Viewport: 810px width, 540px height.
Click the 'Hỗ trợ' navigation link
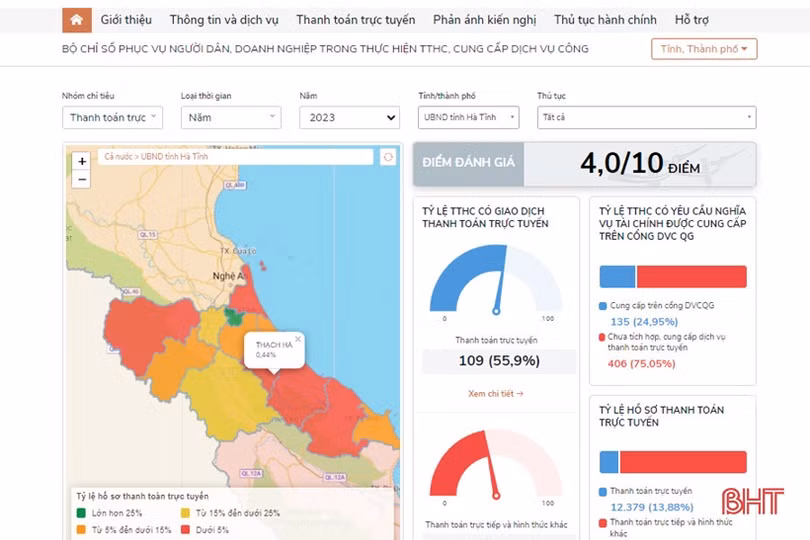(693, 20)
